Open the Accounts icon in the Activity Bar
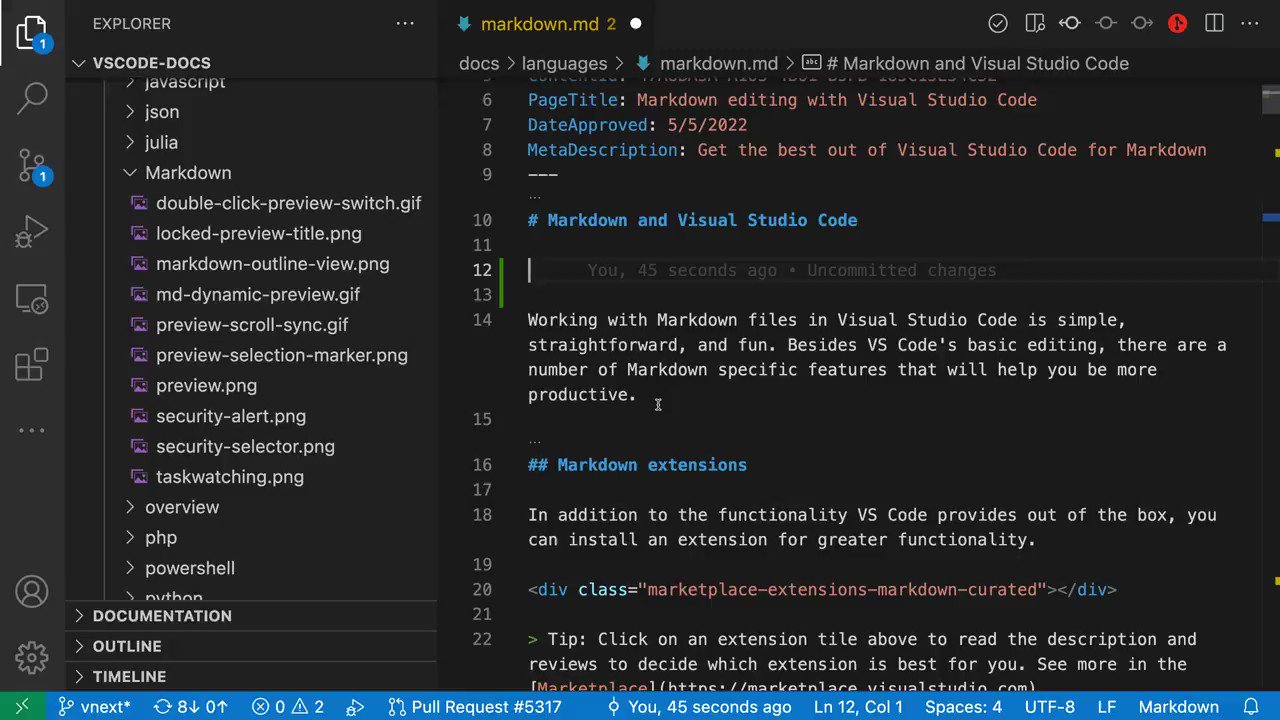 pos(31,592)
